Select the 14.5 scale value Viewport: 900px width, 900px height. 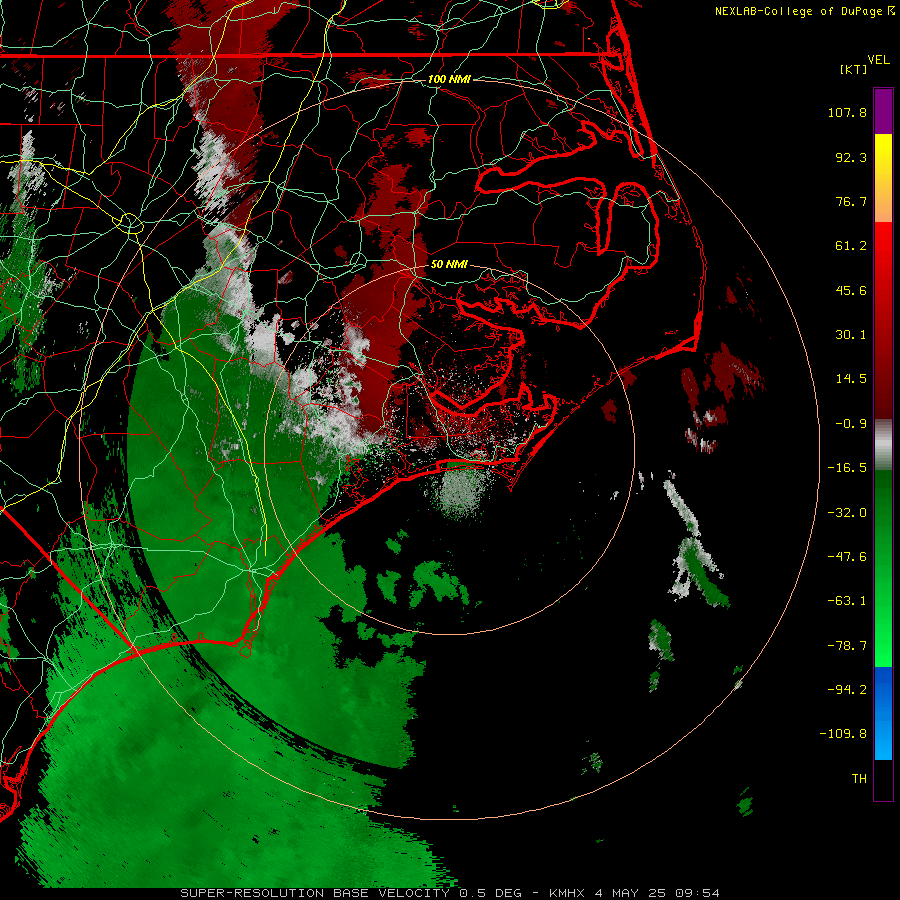(x=851, y=379)
